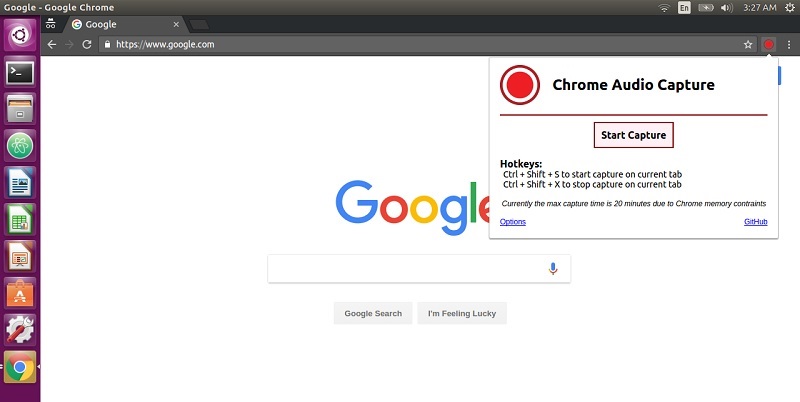Select the Google tab
This screenshot has width=800, height=402.
tap(125, 24)
